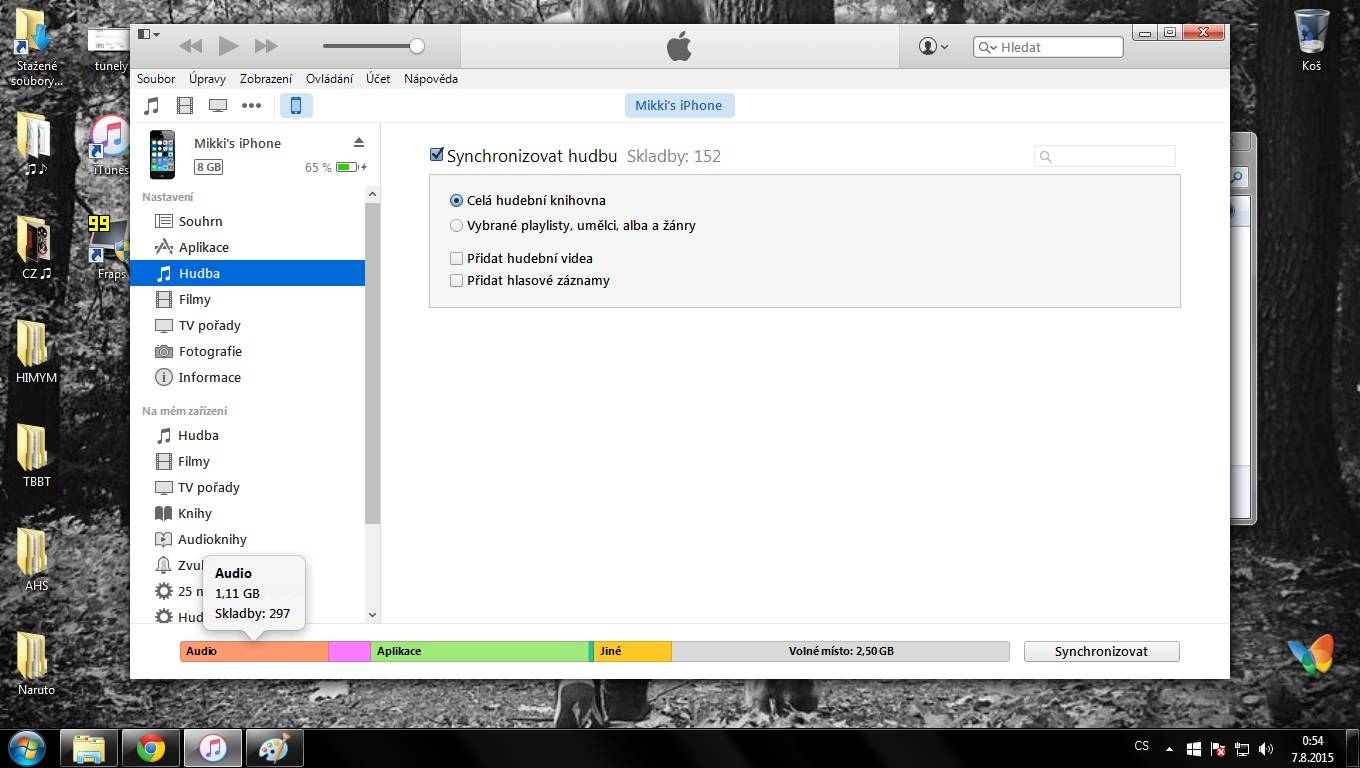Select TV pořady under Nastavení
The width and height of the screenshot is (1360, 768).
pos(247,325)
